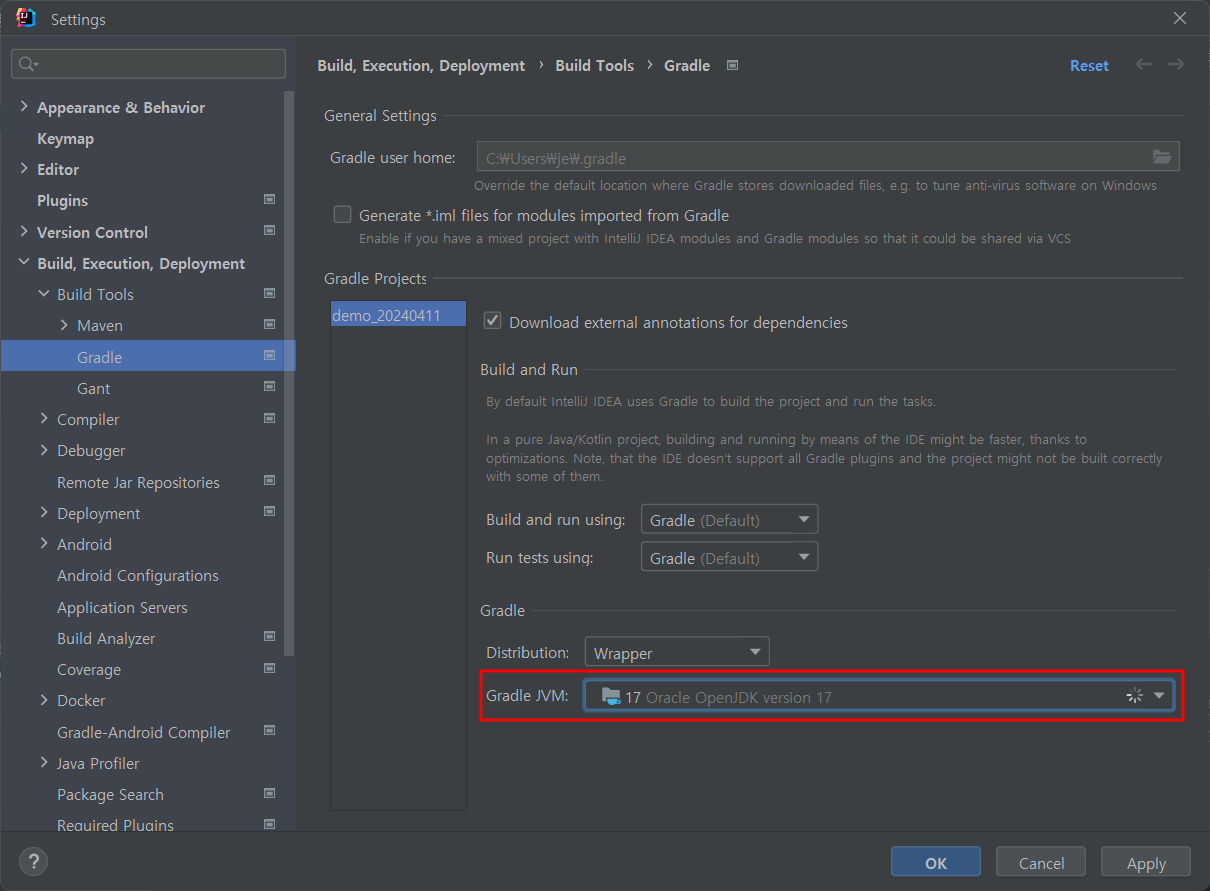
Task: Click Apply button
Action: point(1146,862)
